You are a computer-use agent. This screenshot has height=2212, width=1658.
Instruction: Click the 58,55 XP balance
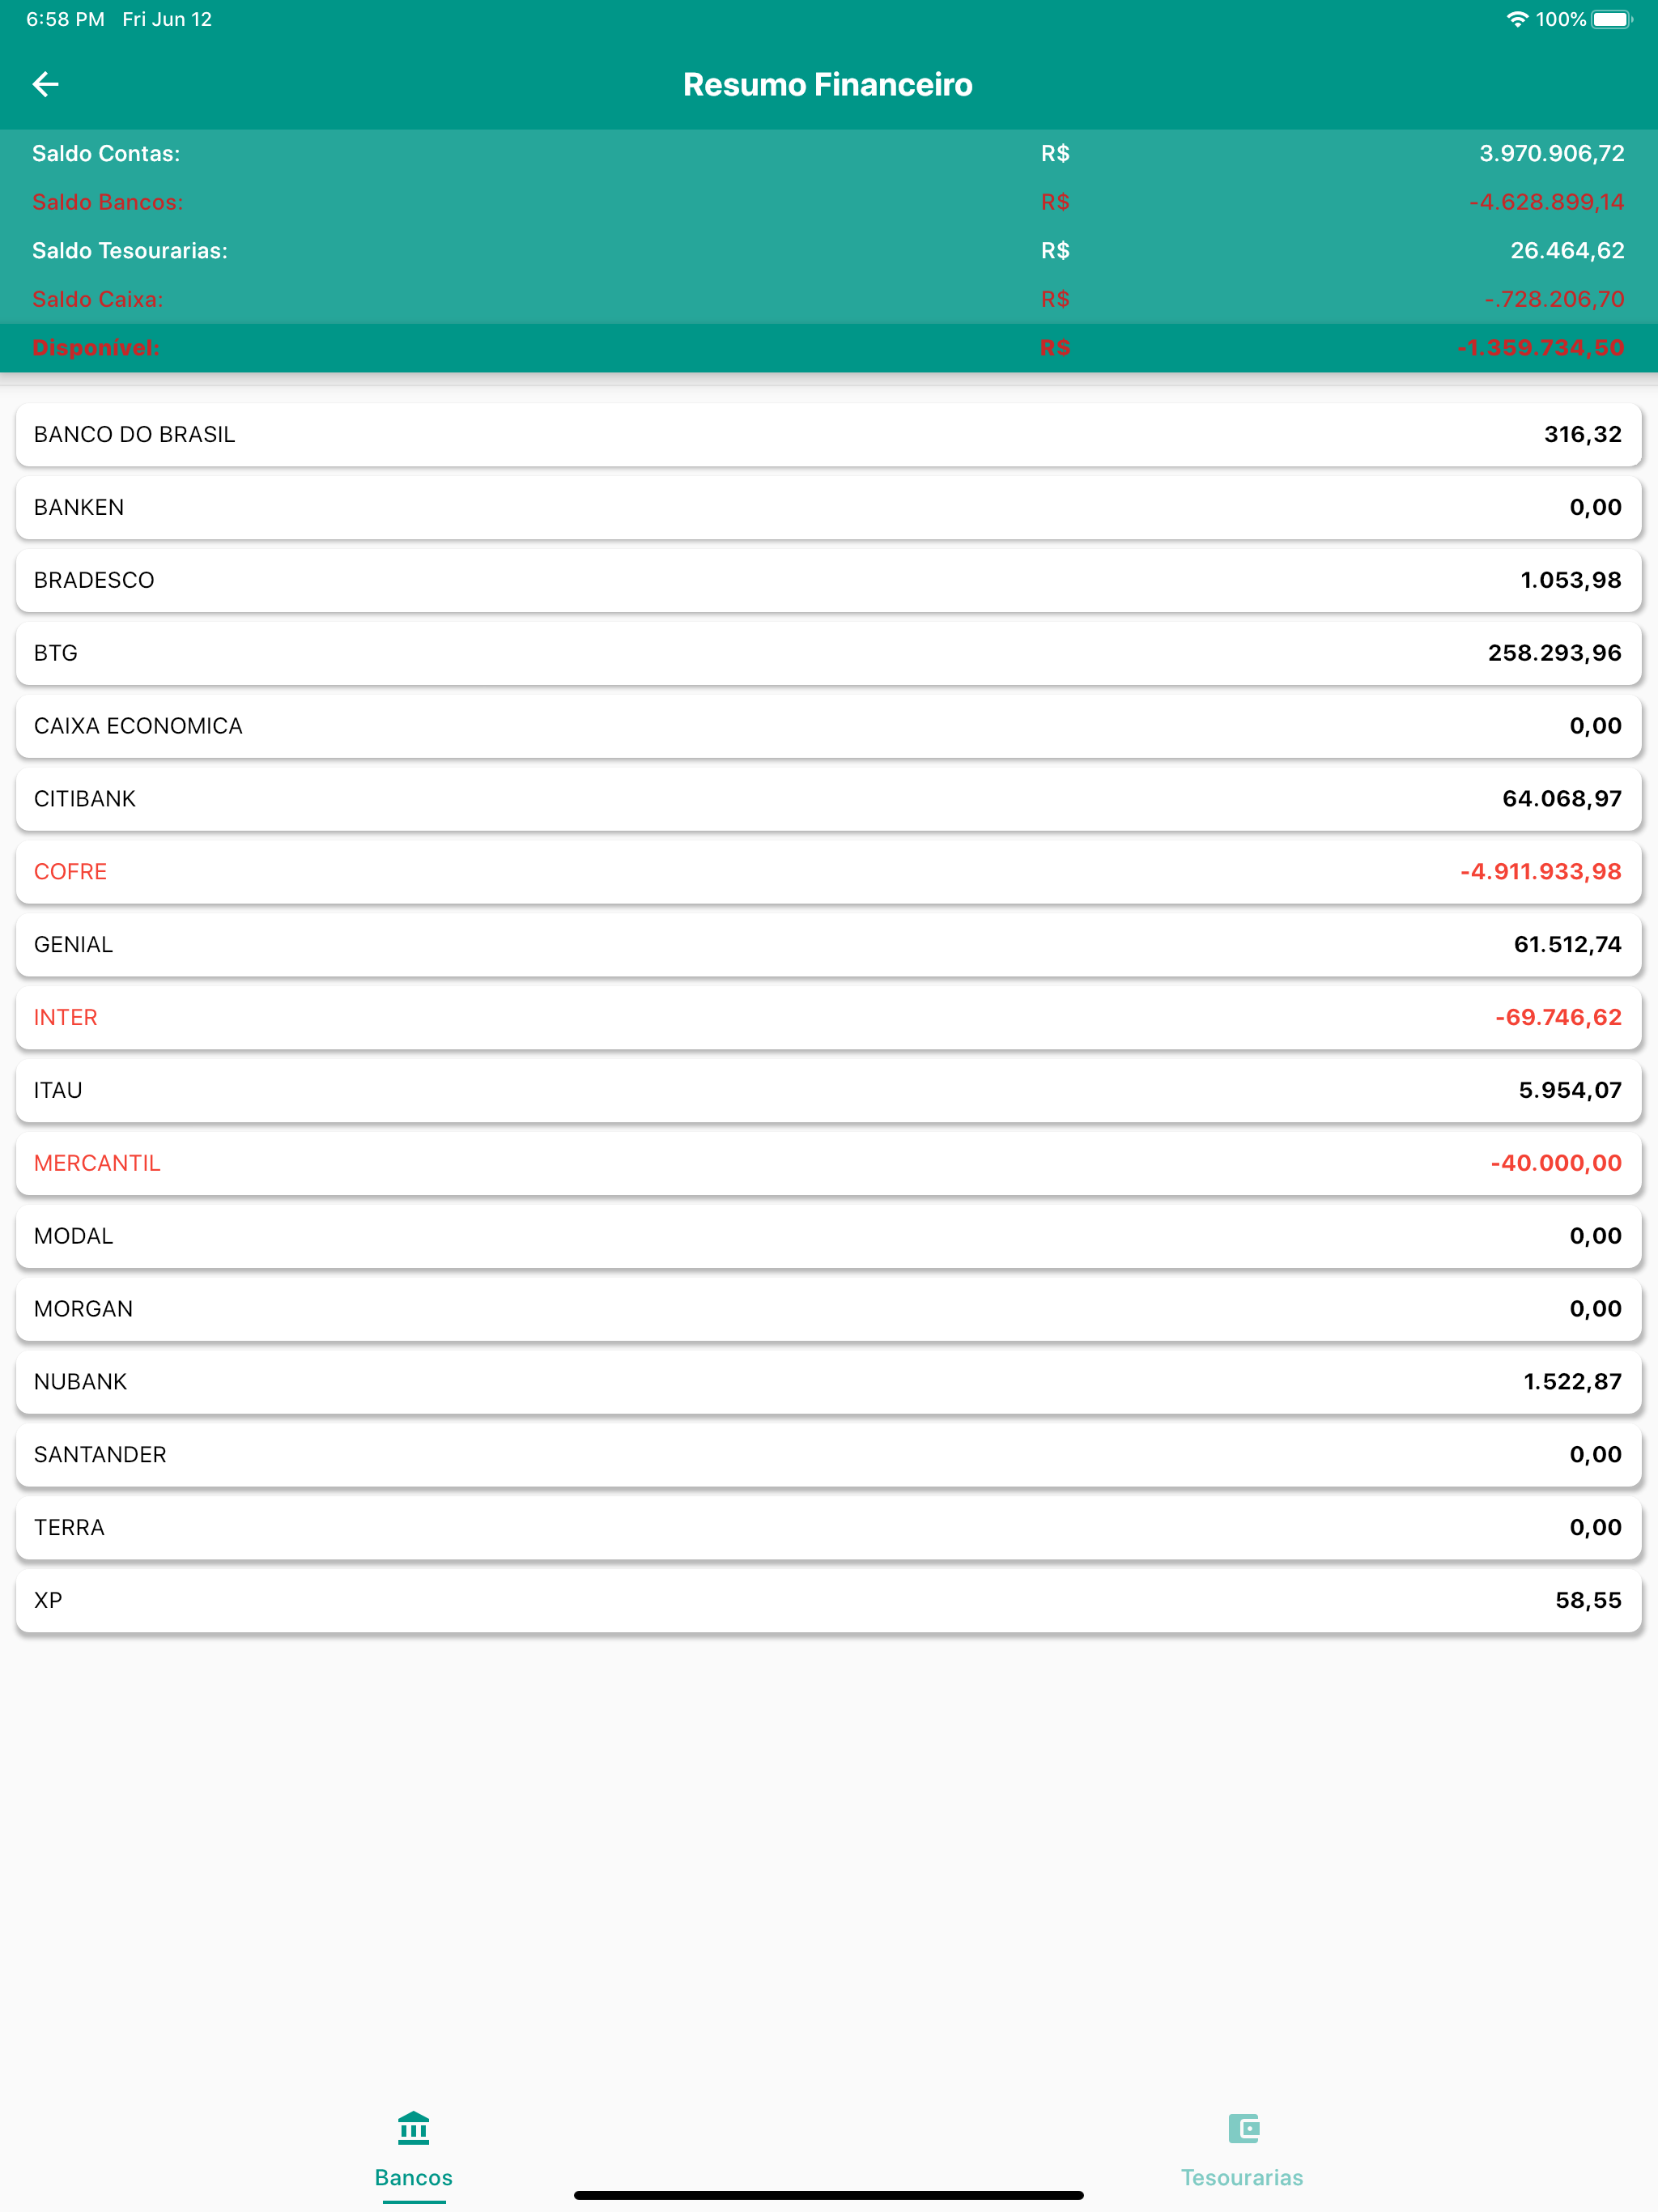tap(1589, 1600)
